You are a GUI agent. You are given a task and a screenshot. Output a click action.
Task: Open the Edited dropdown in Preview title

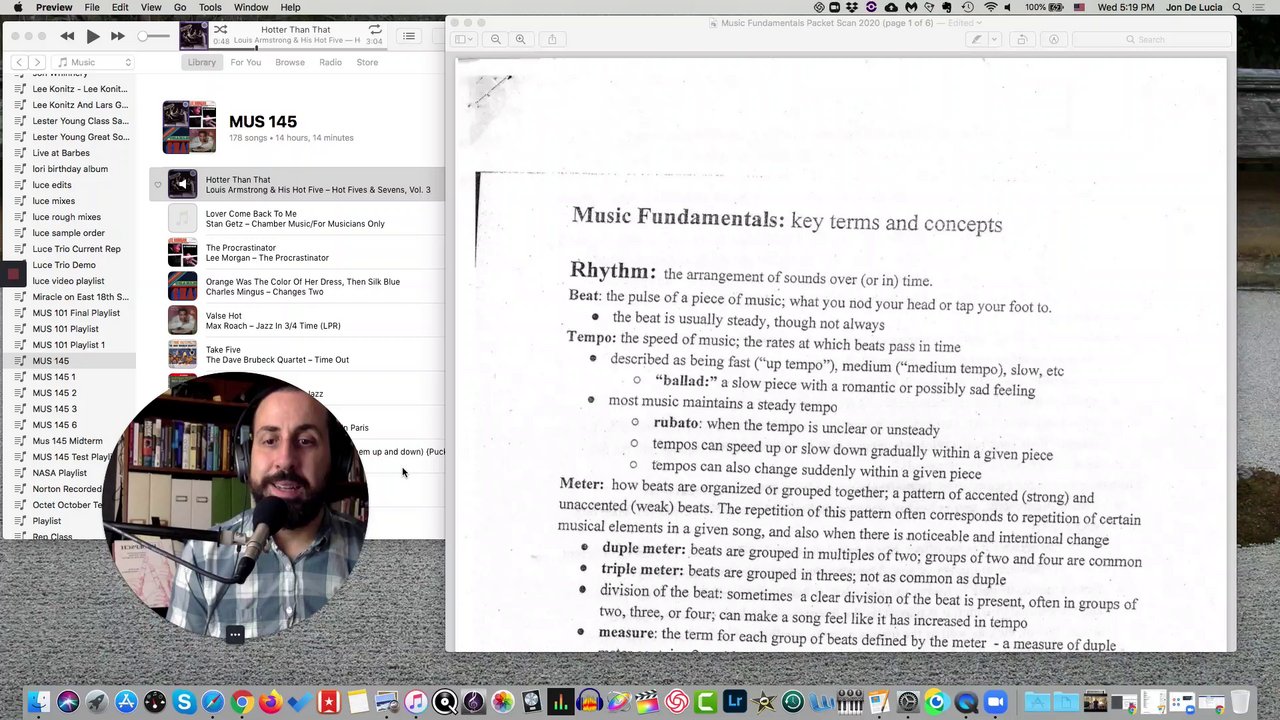pos(967,23)
